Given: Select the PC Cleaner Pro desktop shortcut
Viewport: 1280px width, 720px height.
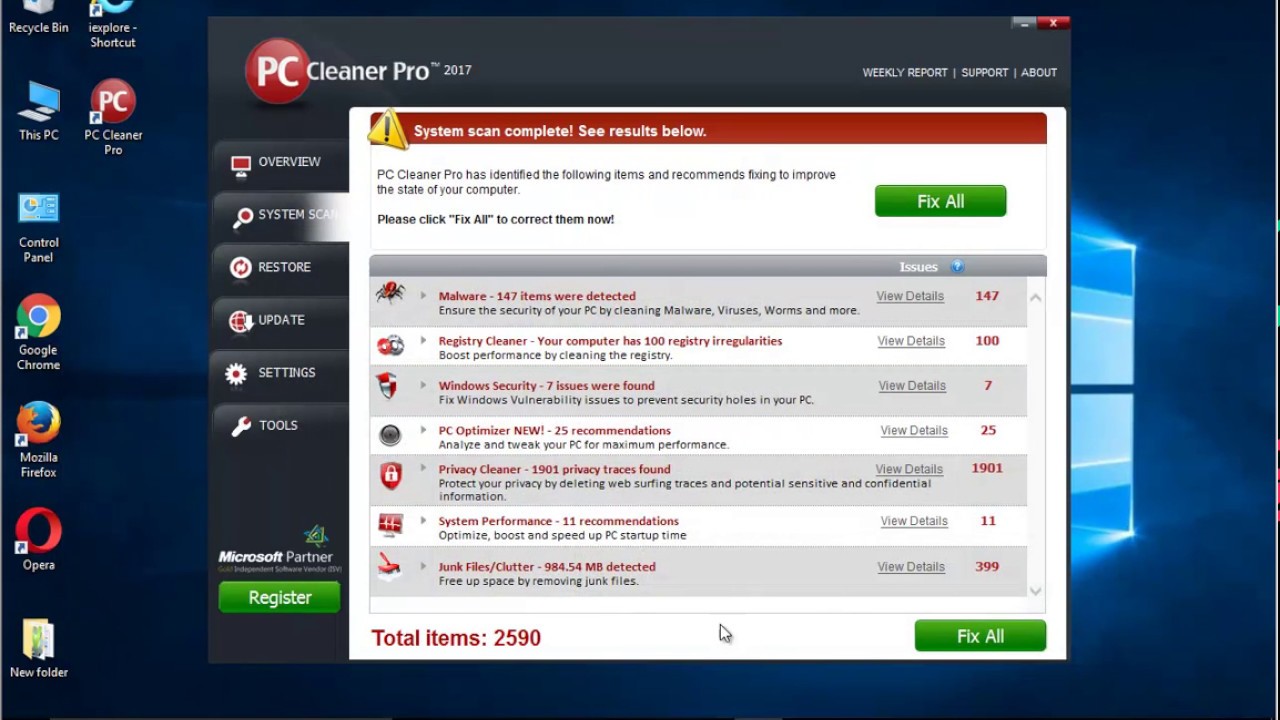Looking at the screenshot, I should click(113, 118).
